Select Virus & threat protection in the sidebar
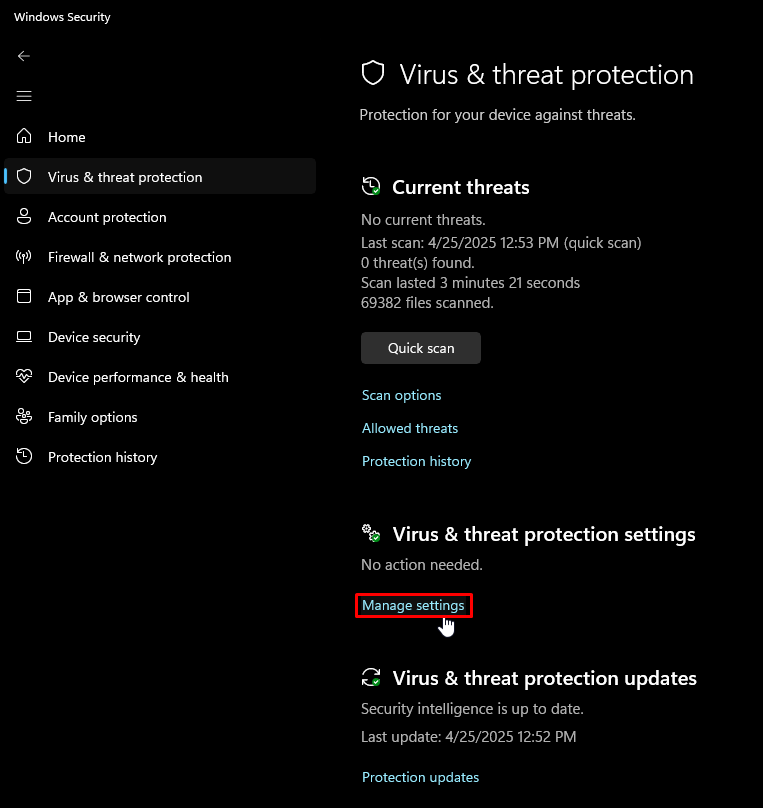The width and height of the screenshot is (763, 808). [125, 176]
